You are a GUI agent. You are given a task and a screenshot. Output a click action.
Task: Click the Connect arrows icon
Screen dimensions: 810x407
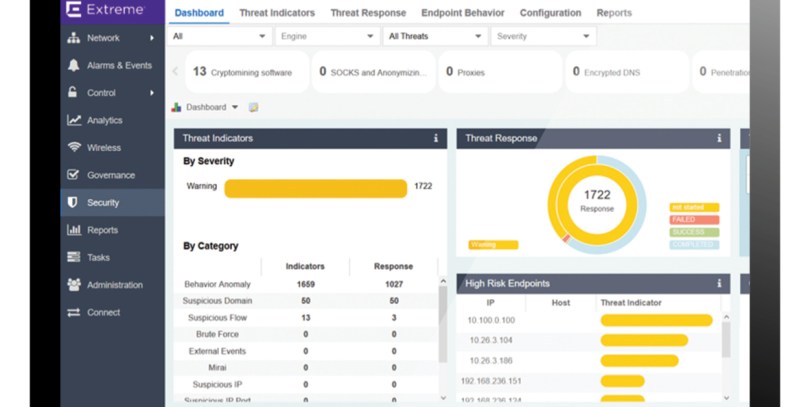pos(74,312)
